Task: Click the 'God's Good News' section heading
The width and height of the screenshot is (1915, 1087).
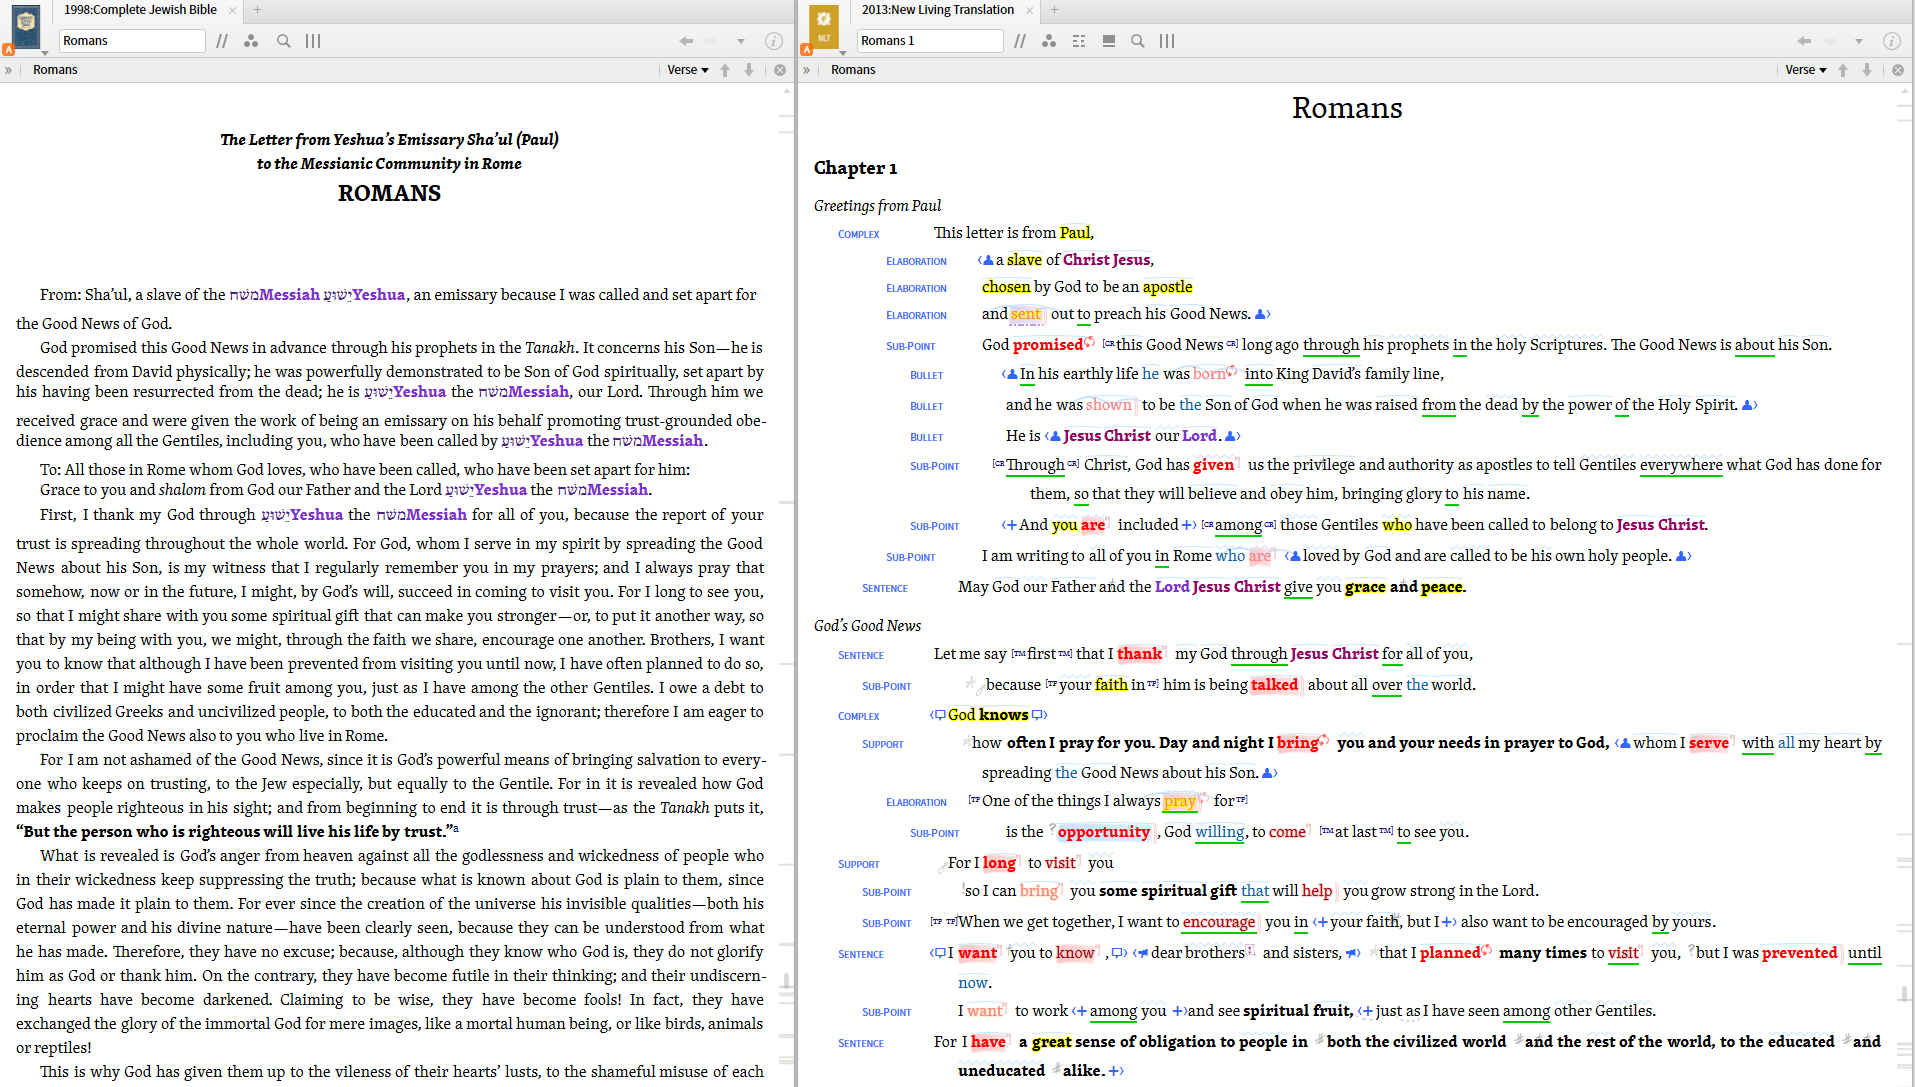Action: tap(868, 626)
